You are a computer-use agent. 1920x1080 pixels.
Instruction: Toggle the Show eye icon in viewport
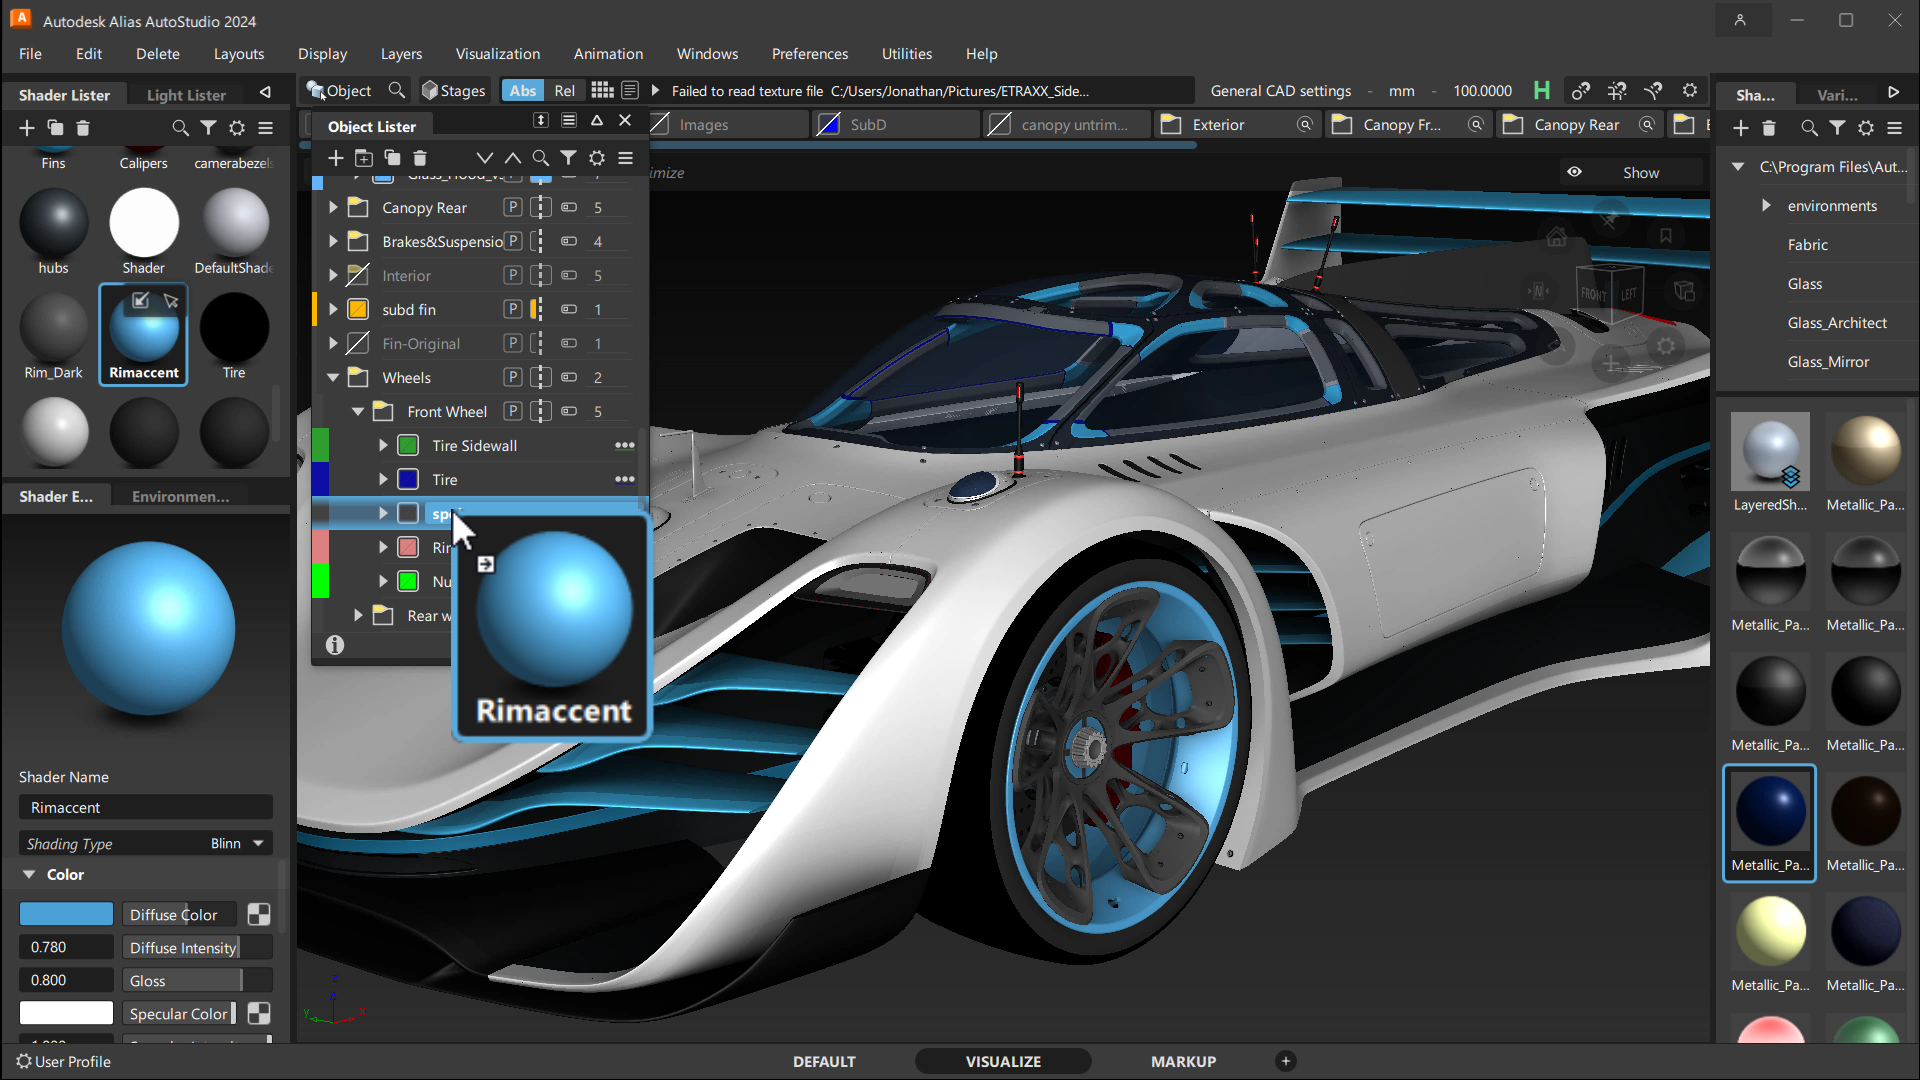pos(1574,172)
